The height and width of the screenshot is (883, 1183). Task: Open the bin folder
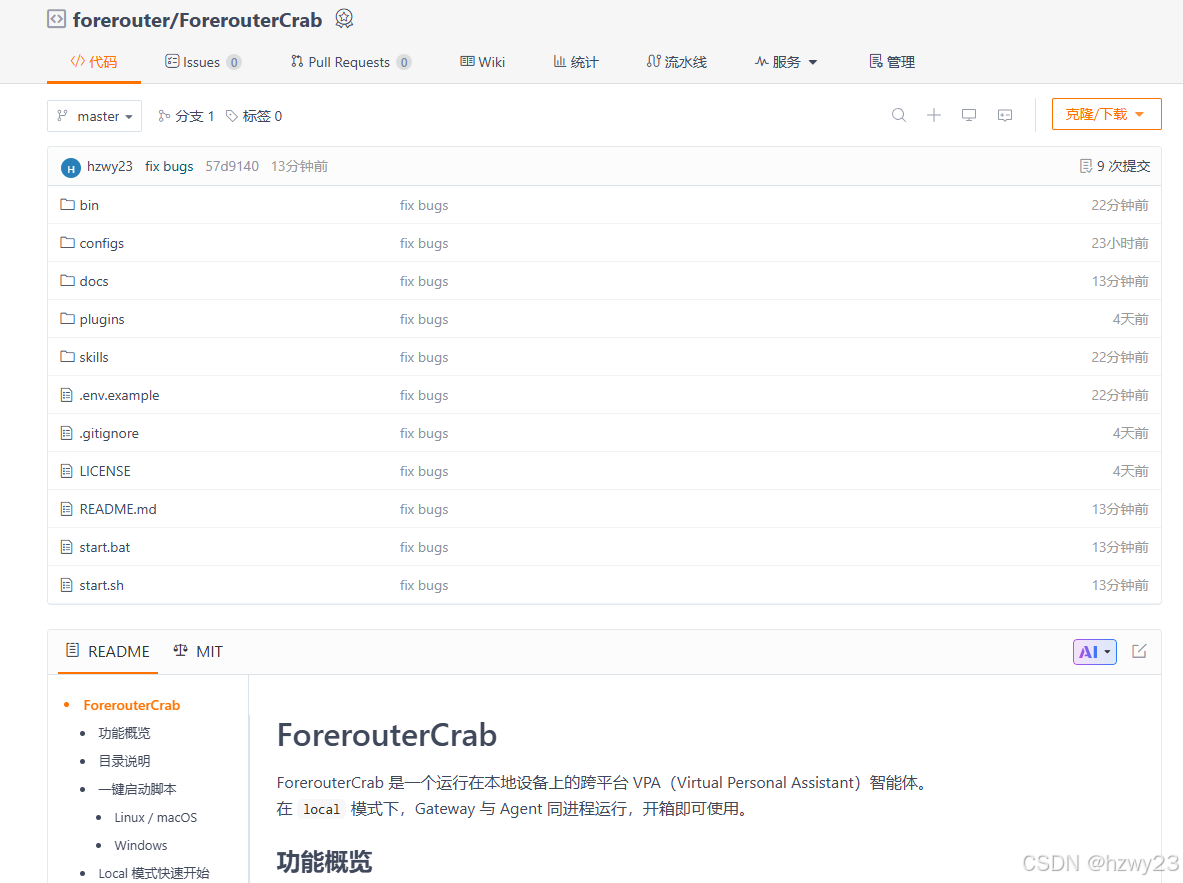[x=89, y=205]
